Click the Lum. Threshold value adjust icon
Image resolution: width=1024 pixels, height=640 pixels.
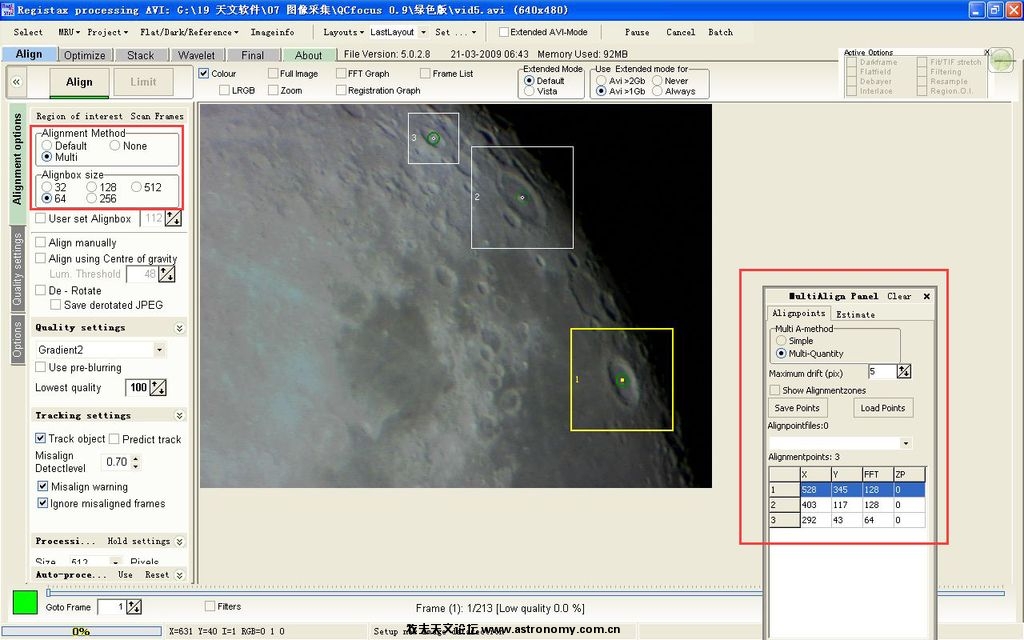pyautogui.click(x=167, y=274)
